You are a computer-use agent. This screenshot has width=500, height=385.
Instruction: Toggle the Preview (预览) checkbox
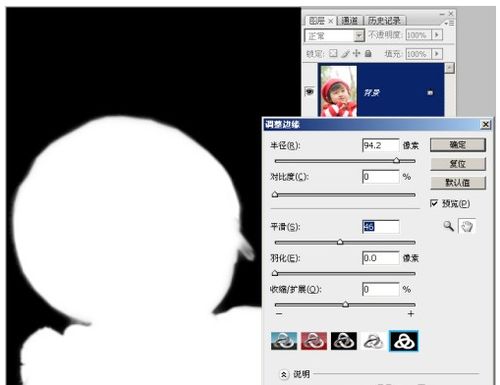tap(434, 203)
